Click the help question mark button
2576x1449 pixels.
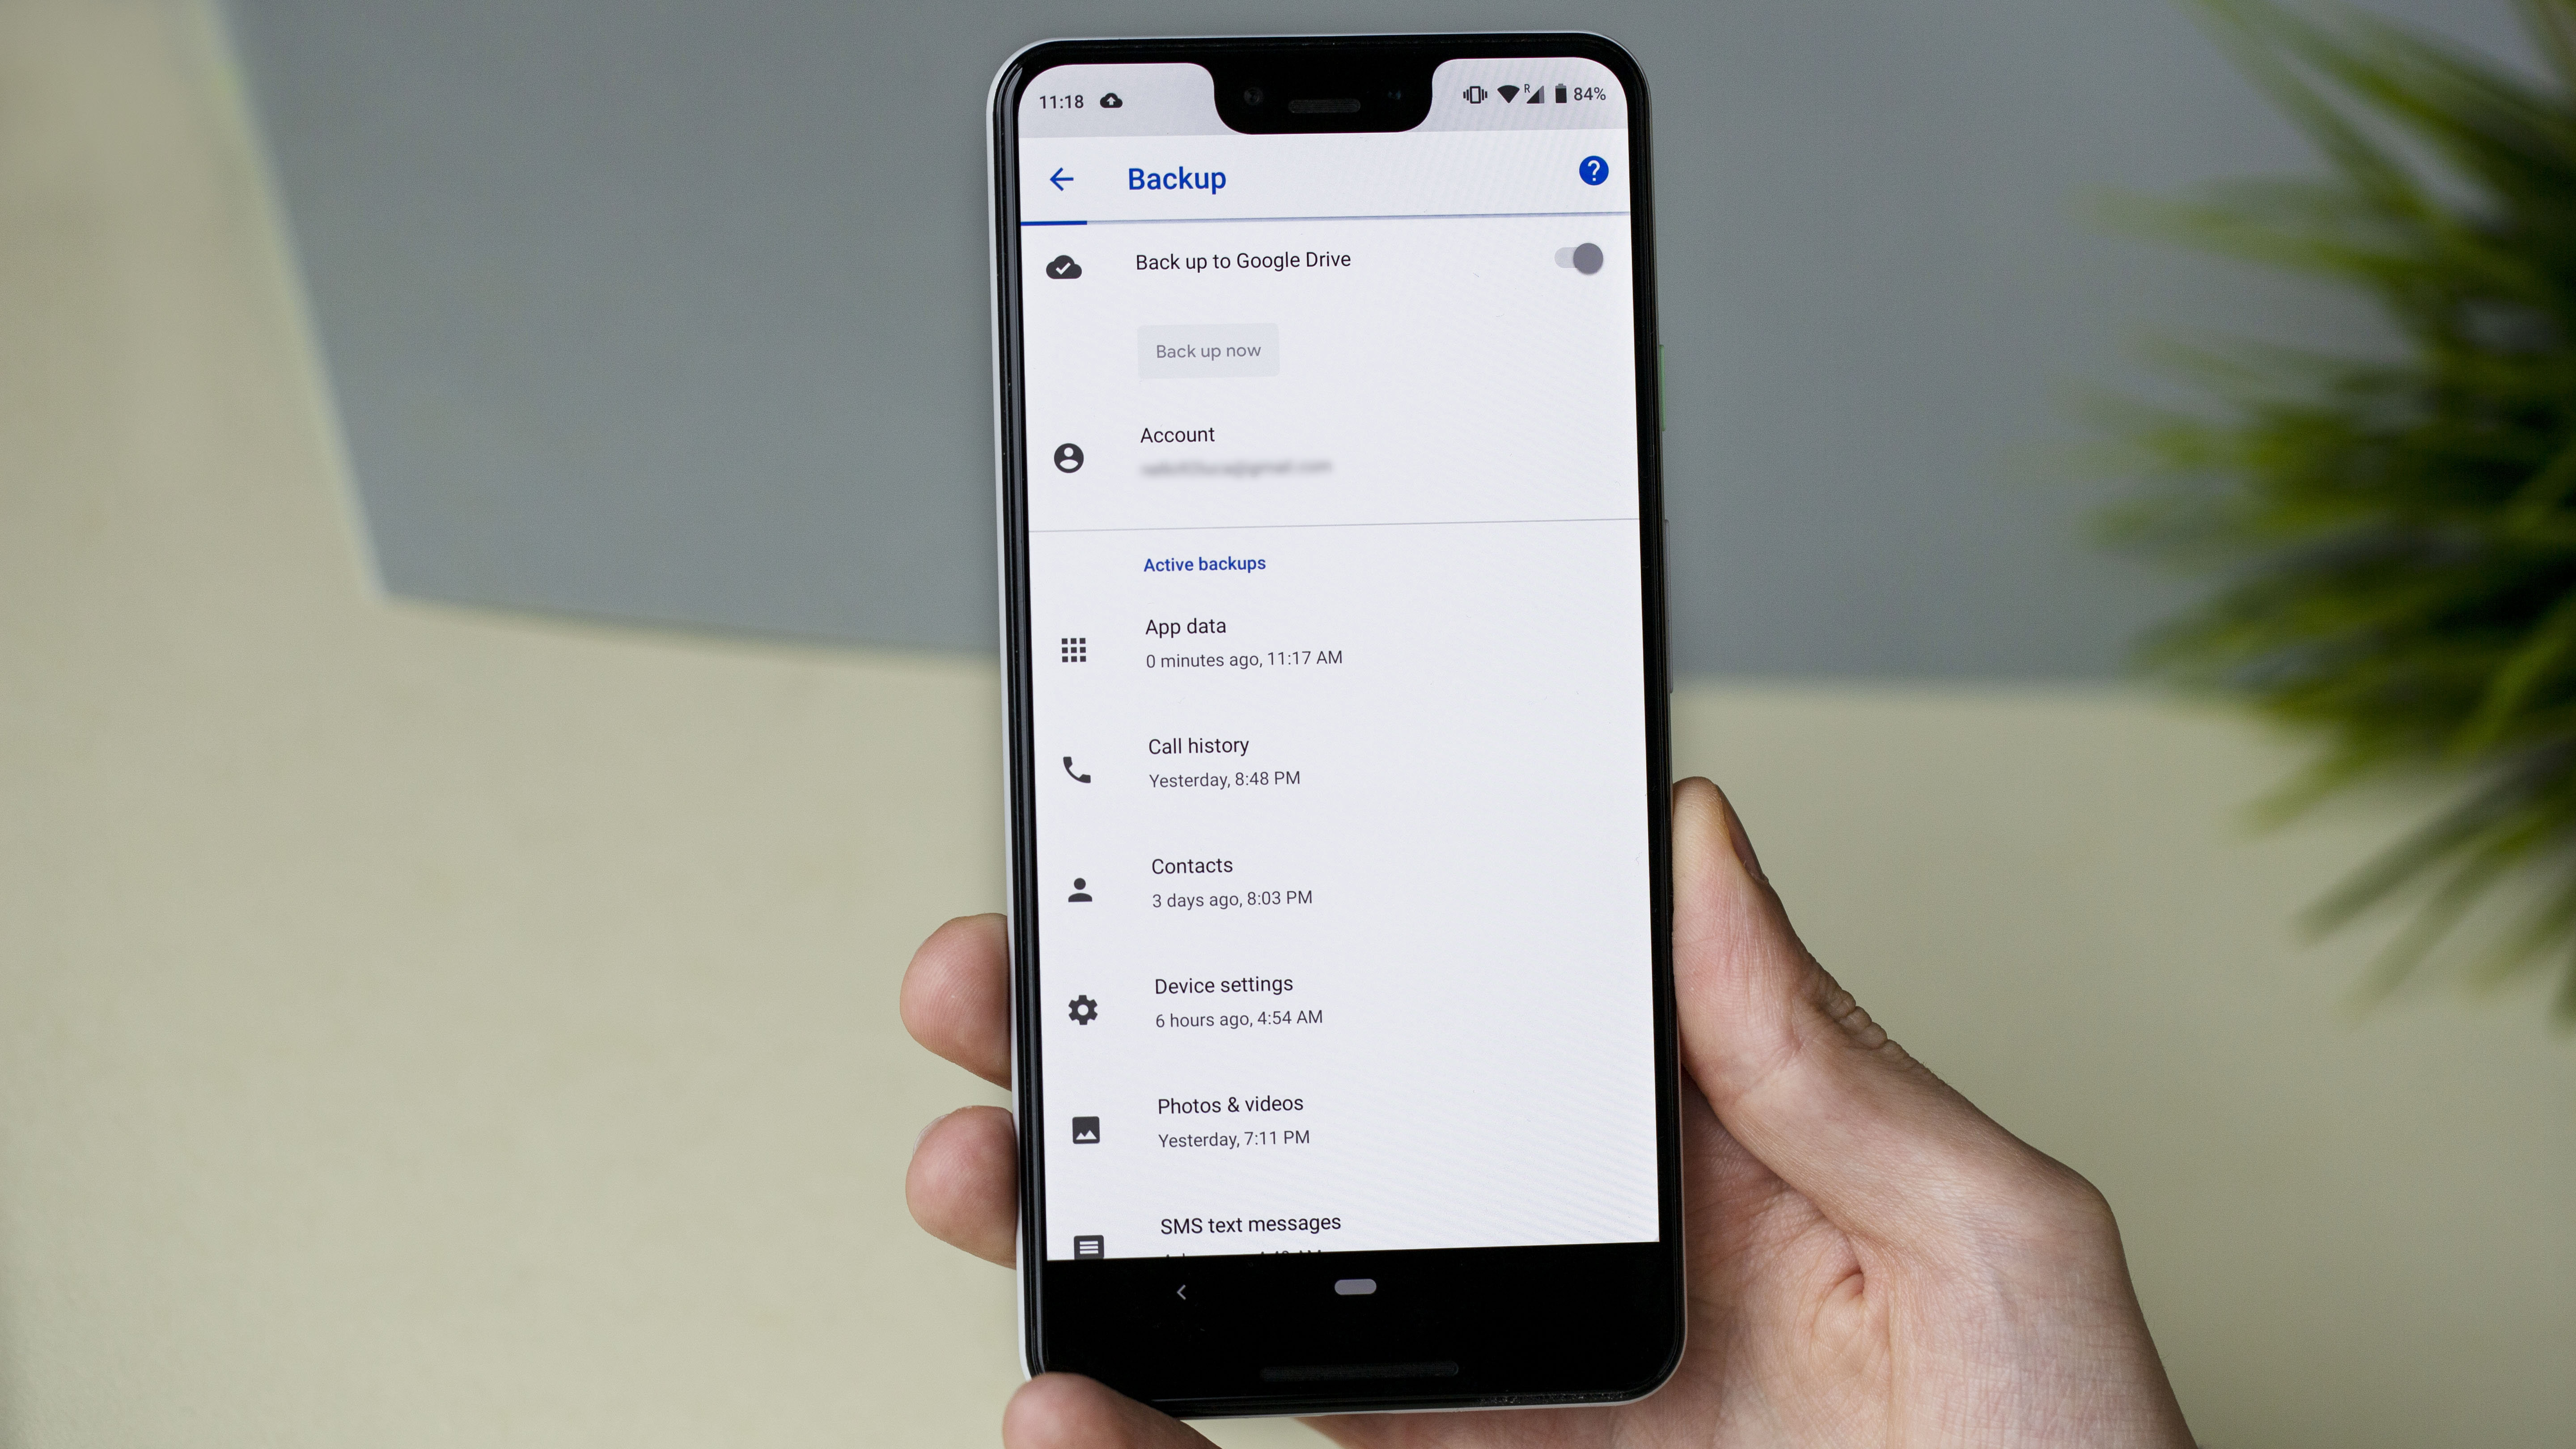point(1590,172)
